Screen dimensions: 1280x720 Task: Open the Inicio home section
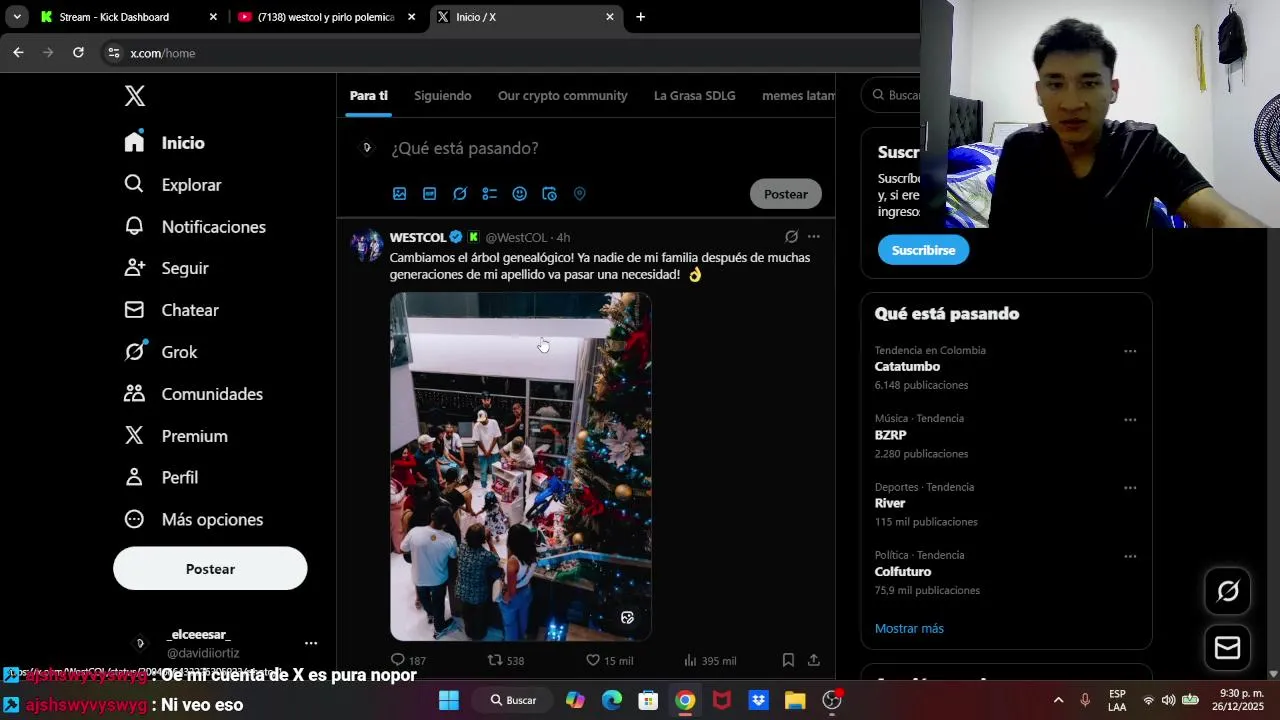[x=165, y=143]
